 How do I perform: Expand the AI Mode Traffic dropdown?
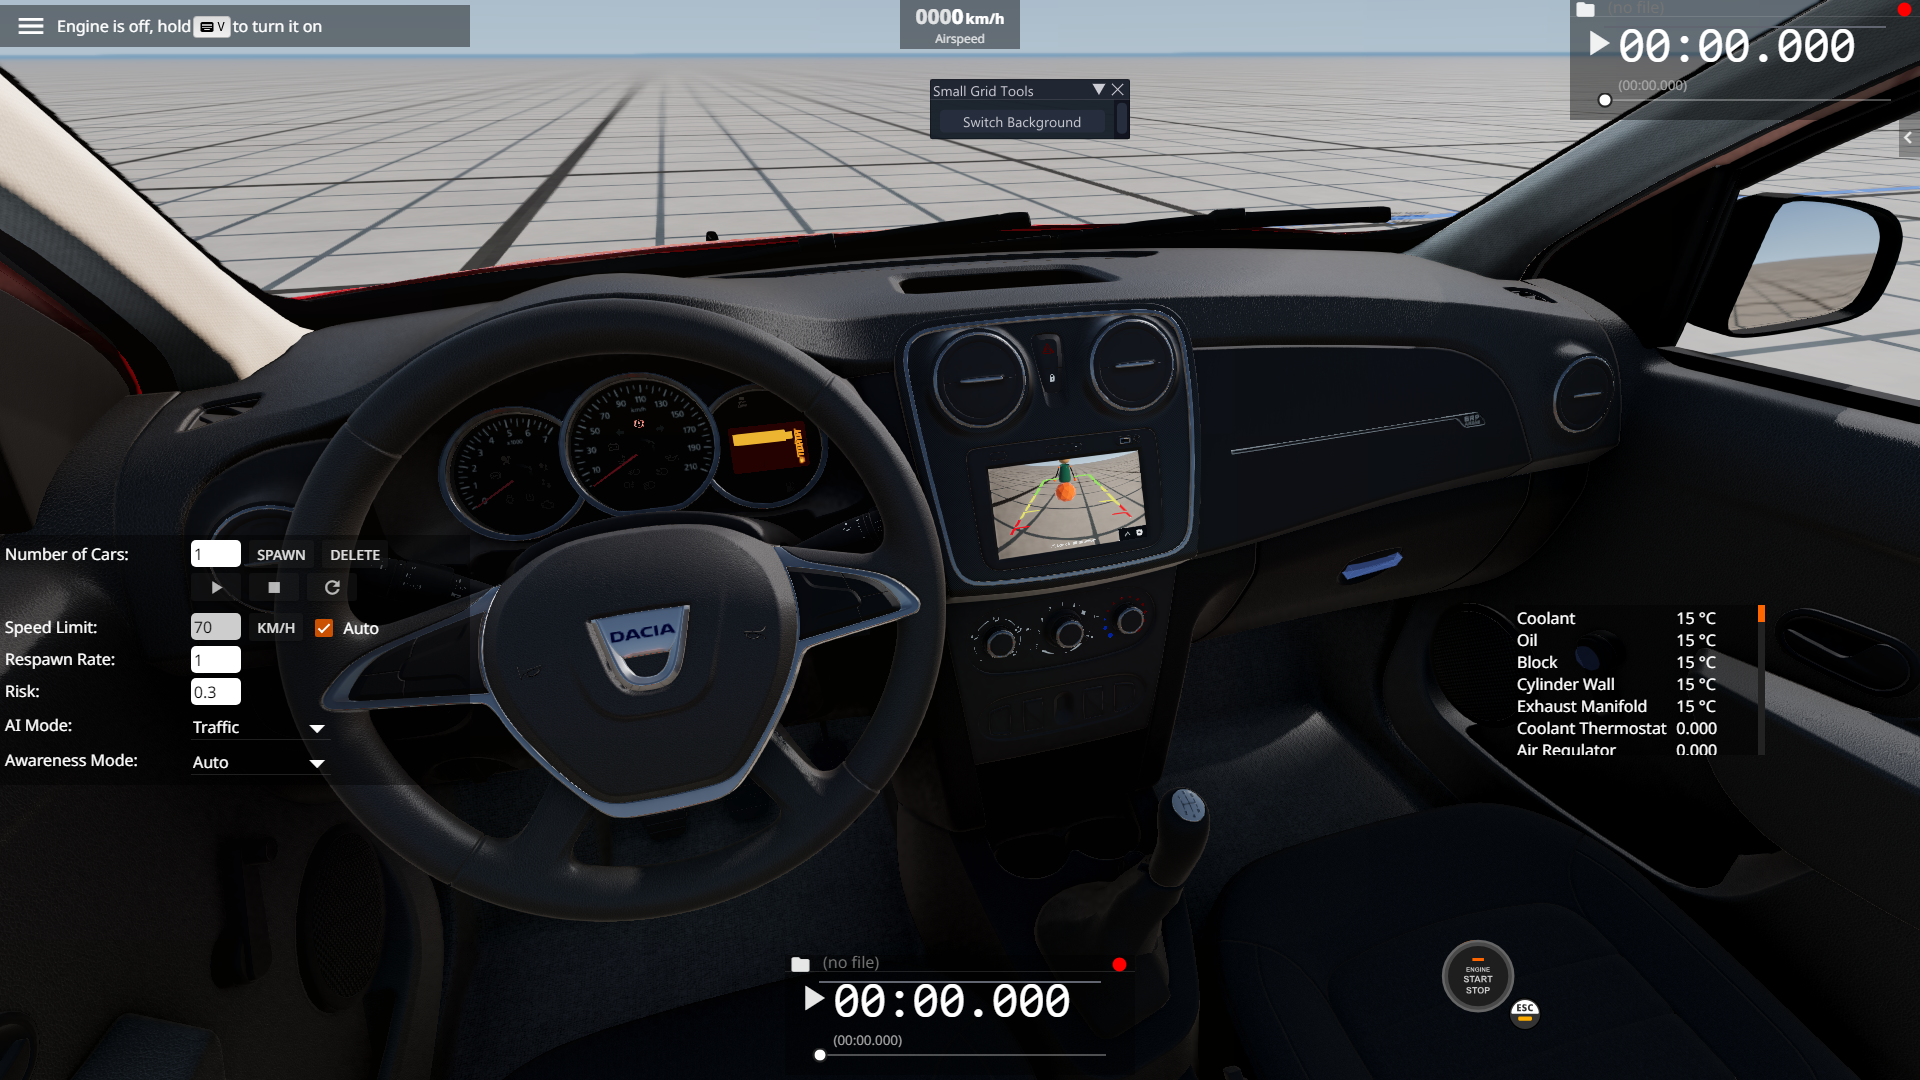[317, 728]
